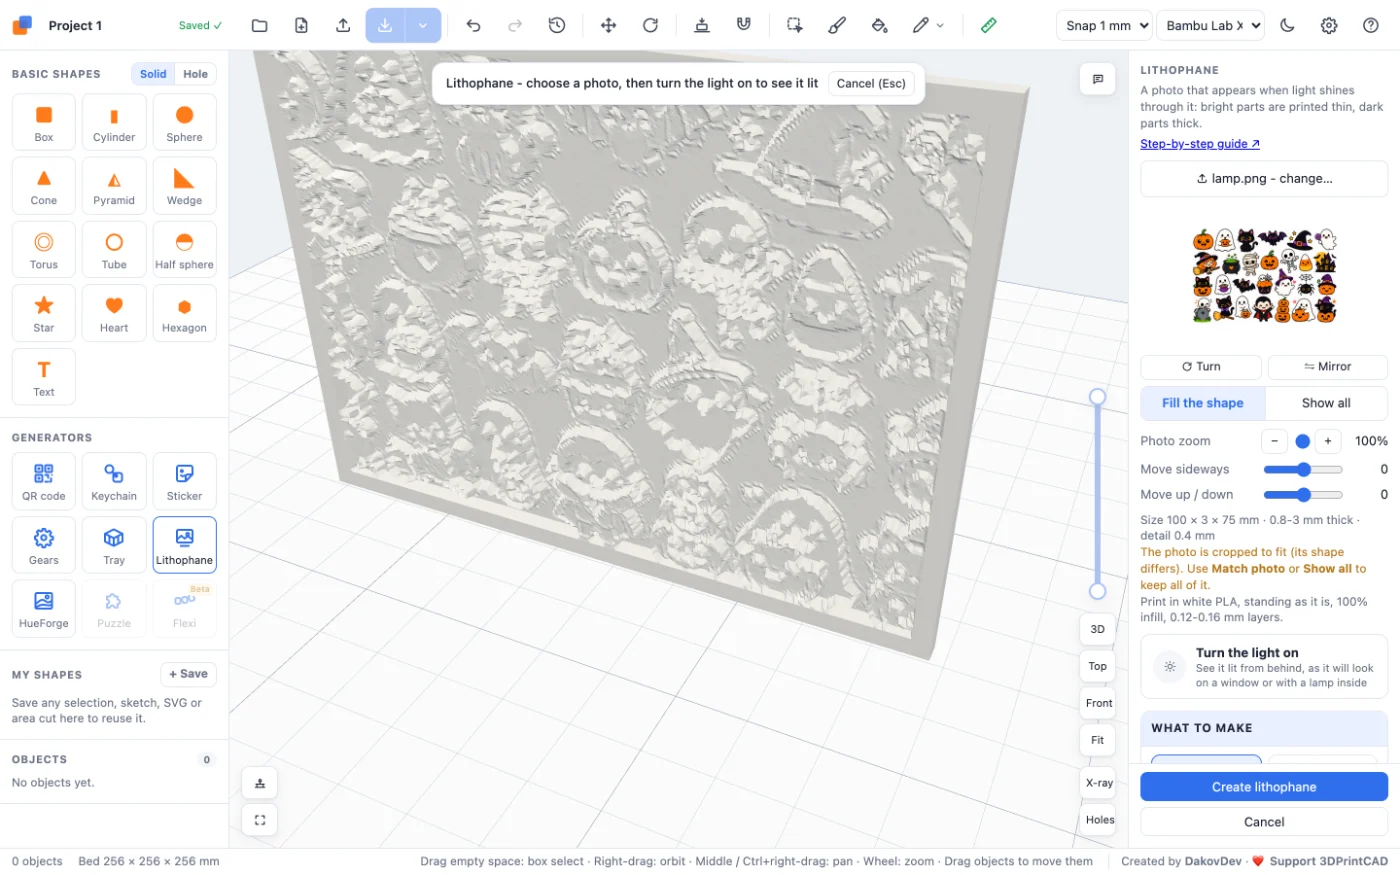Click Fit view button
The width and height of the screenshot is (1400, 875).
tap(1098, 740)
